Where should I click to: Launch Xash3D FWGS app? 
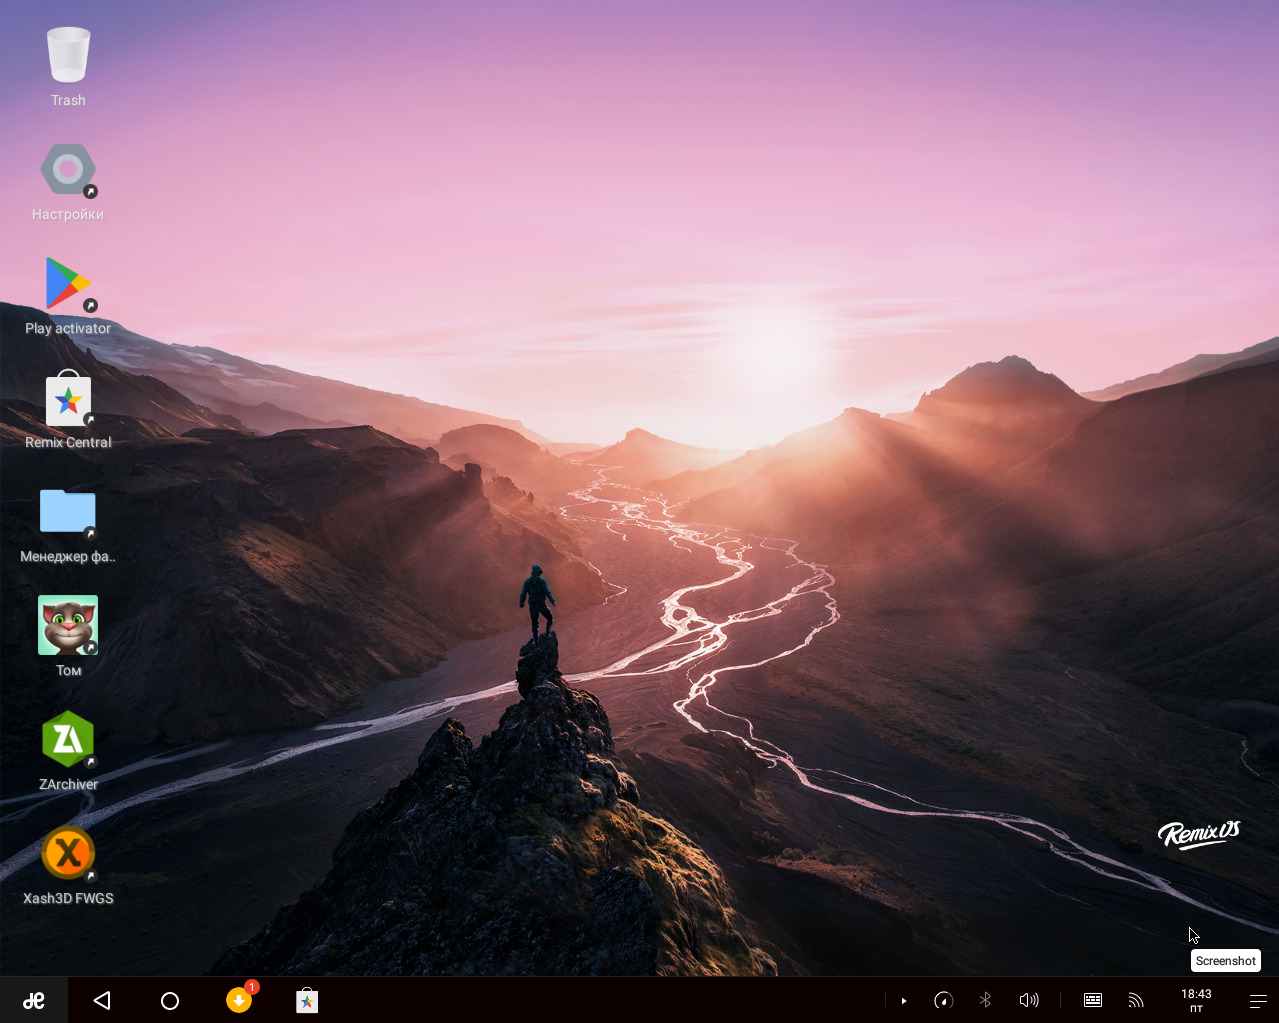[68, 854]
